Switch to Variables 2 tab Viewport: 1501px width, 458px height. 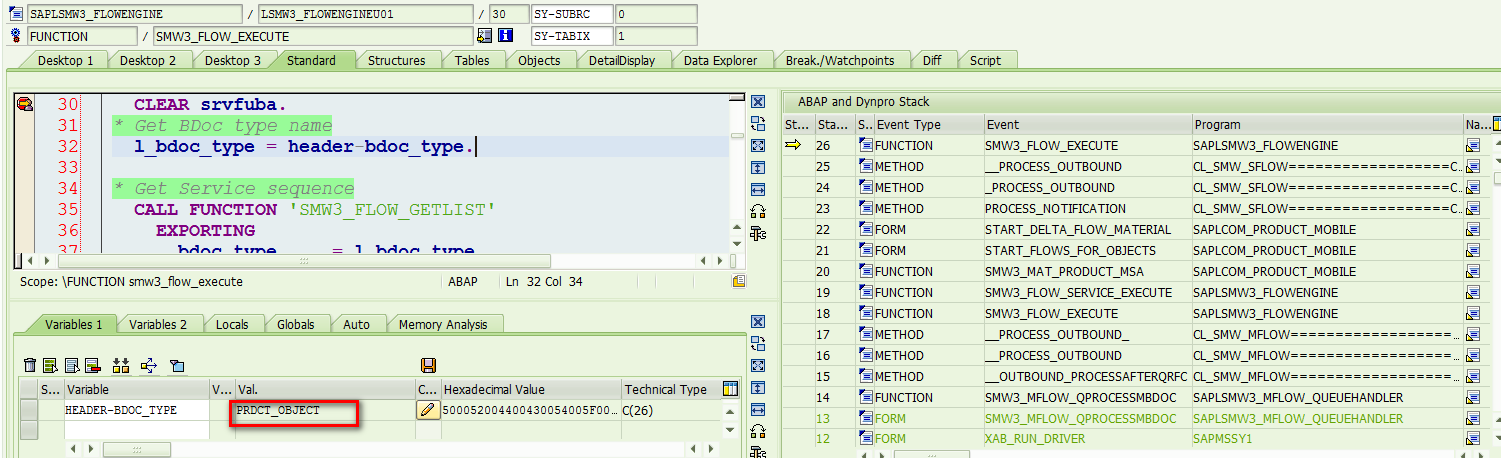(158, 324)
